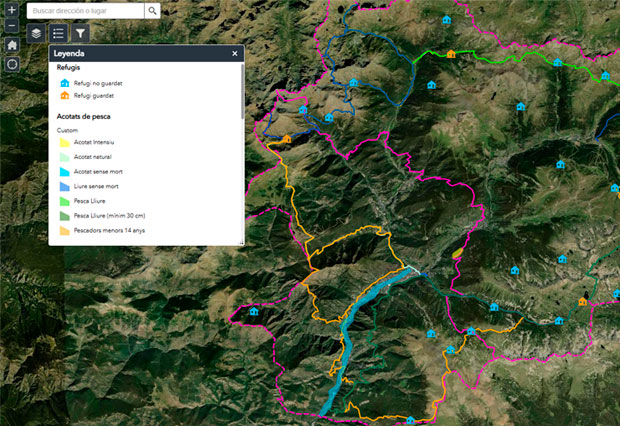Select the yellow Acotat Intensiu swatch

click(64, 143)
